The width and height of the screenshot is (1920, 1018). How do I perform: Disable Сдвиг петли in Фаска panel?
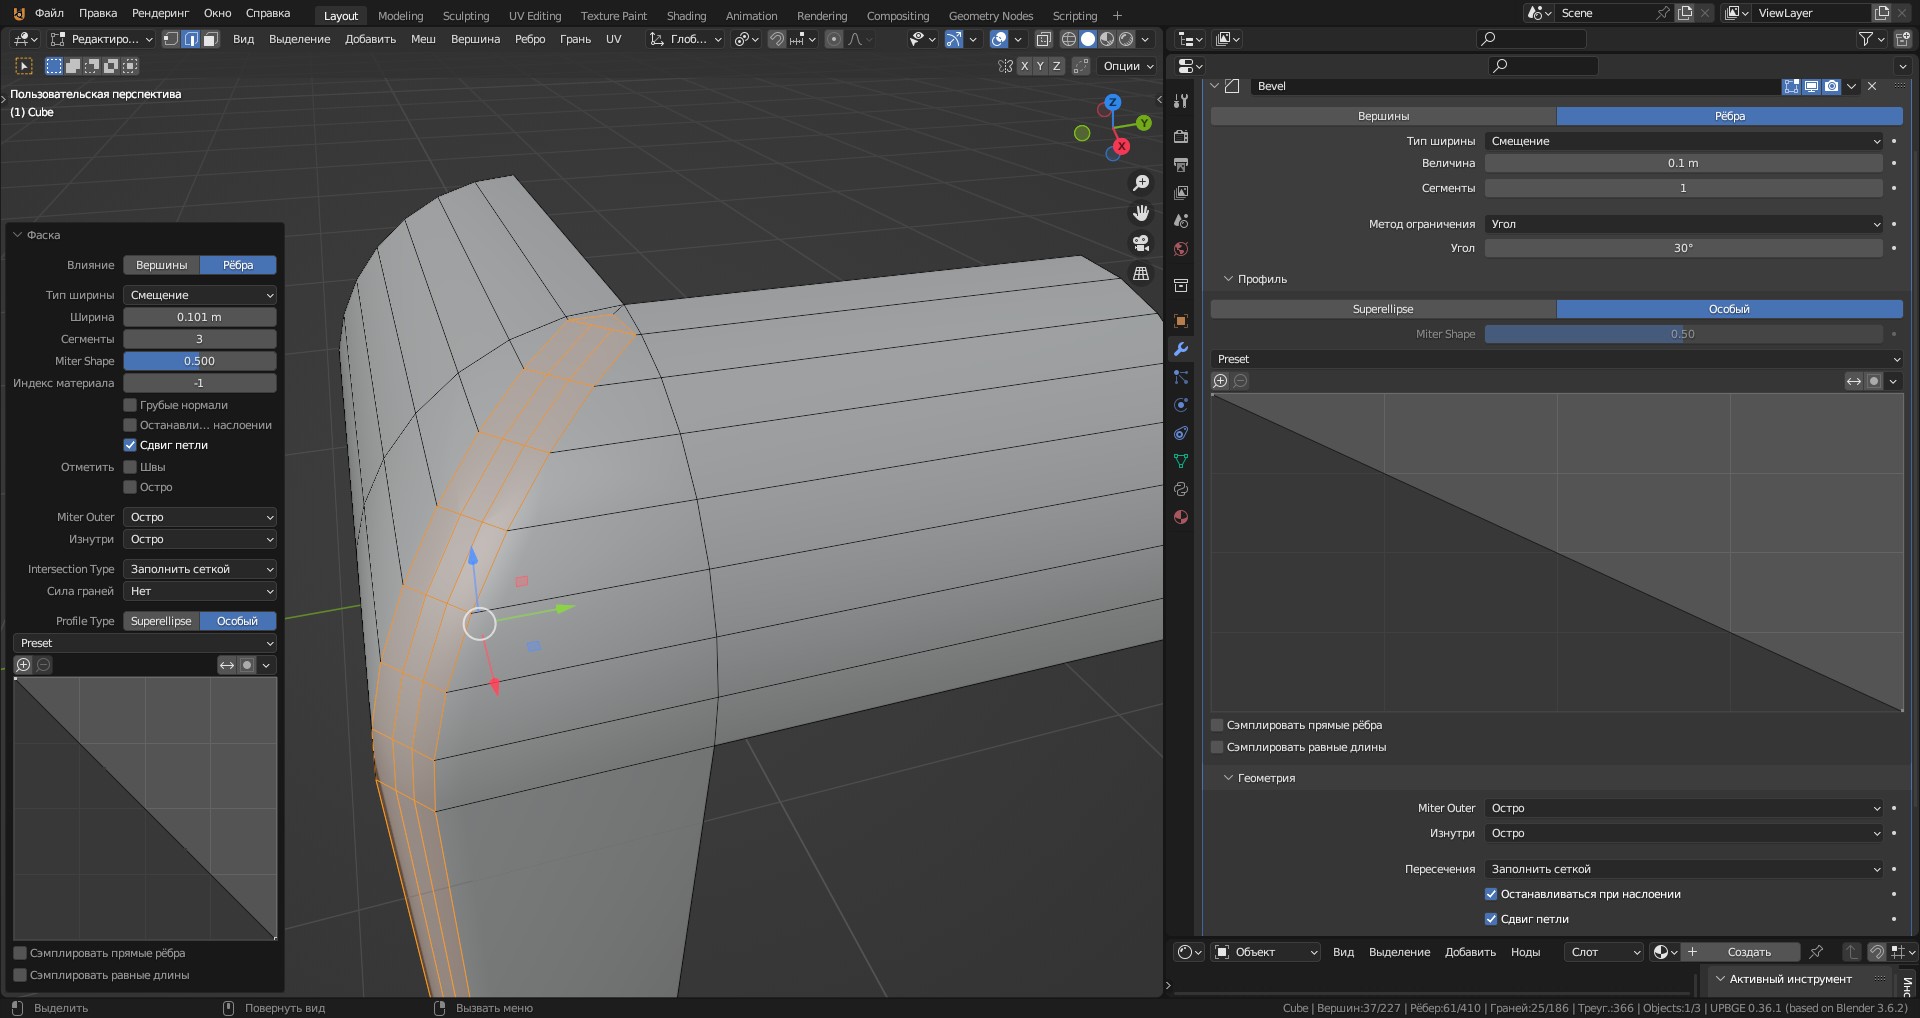(130, 445)
